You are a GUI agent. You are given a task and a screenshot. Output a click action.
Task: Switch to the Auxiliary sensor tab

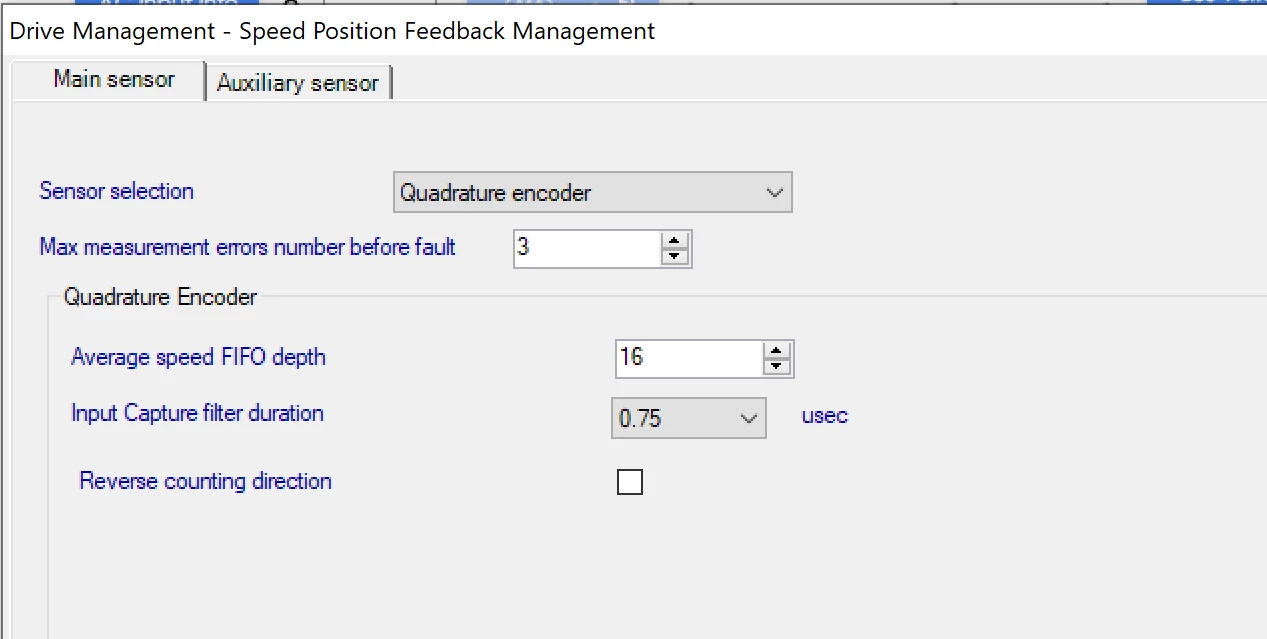(297, 83)
